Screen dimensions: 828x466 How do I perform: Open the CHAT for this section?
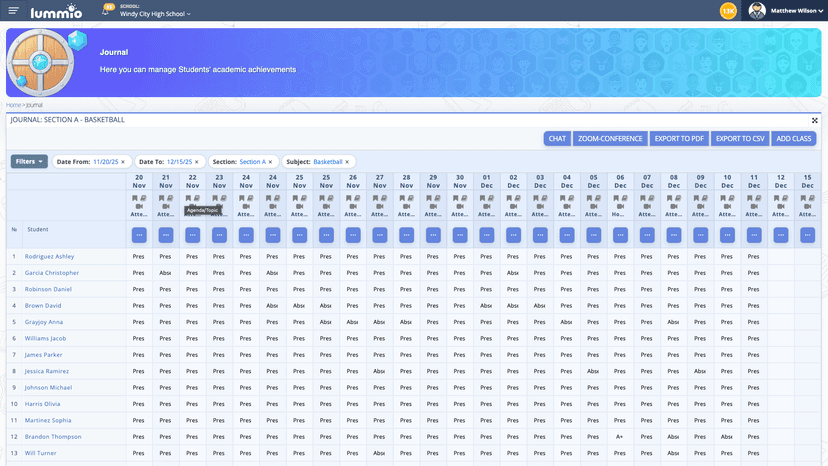pyautogui.click(x=557, y=139)
